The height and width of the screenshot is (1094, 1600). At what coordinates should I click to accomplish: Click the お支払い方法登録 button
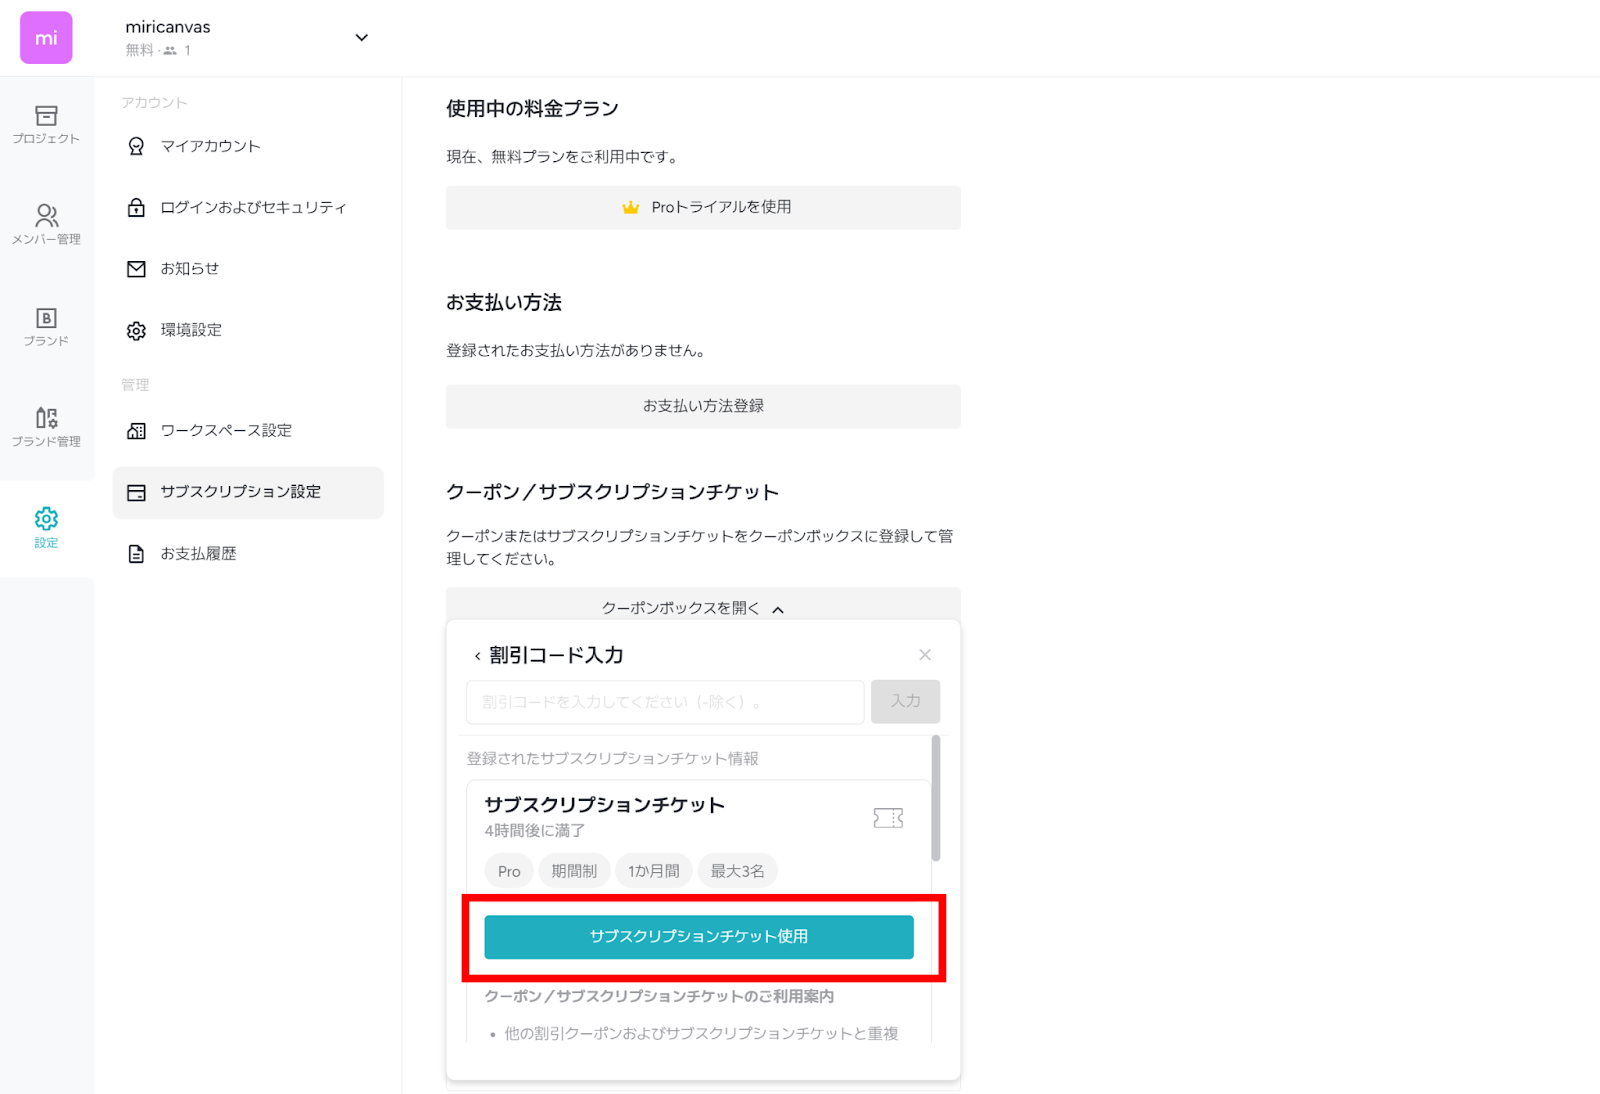coord(703,406)
